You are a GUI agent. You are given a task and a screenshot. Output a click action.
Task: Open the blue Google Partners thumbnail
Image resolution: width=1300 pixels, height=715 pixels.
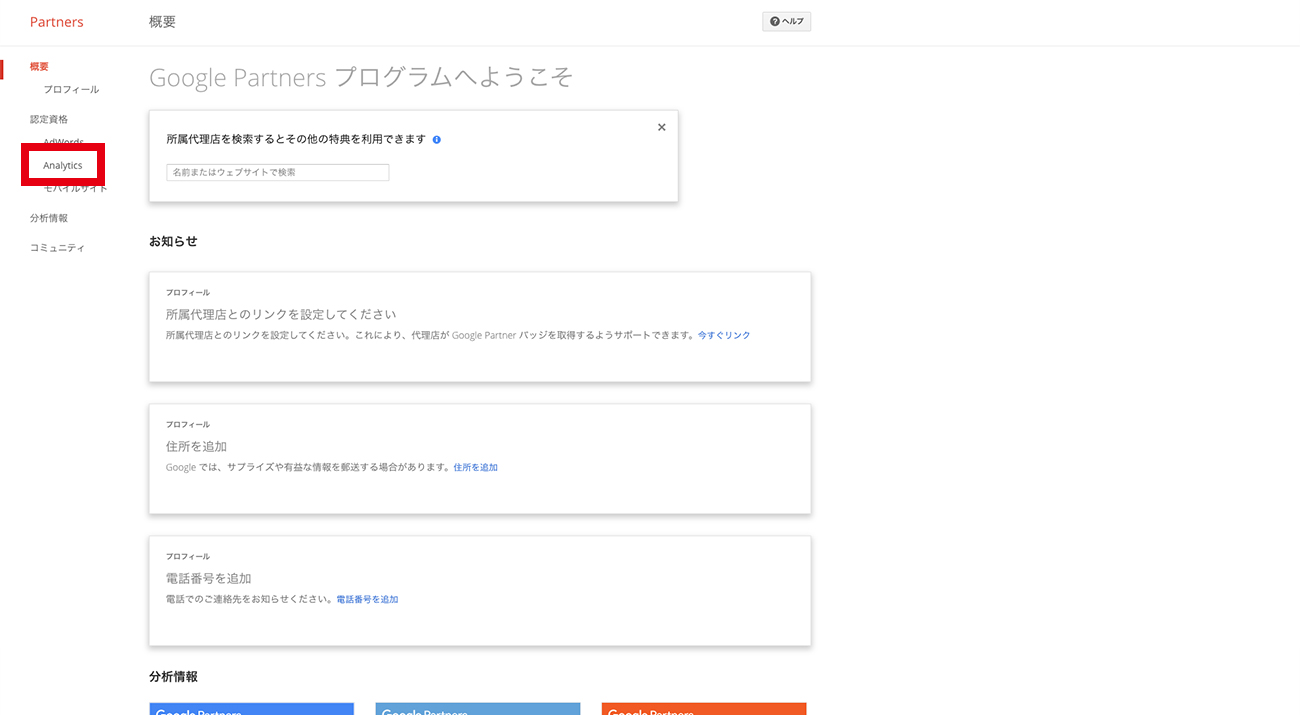coord(252,708)
